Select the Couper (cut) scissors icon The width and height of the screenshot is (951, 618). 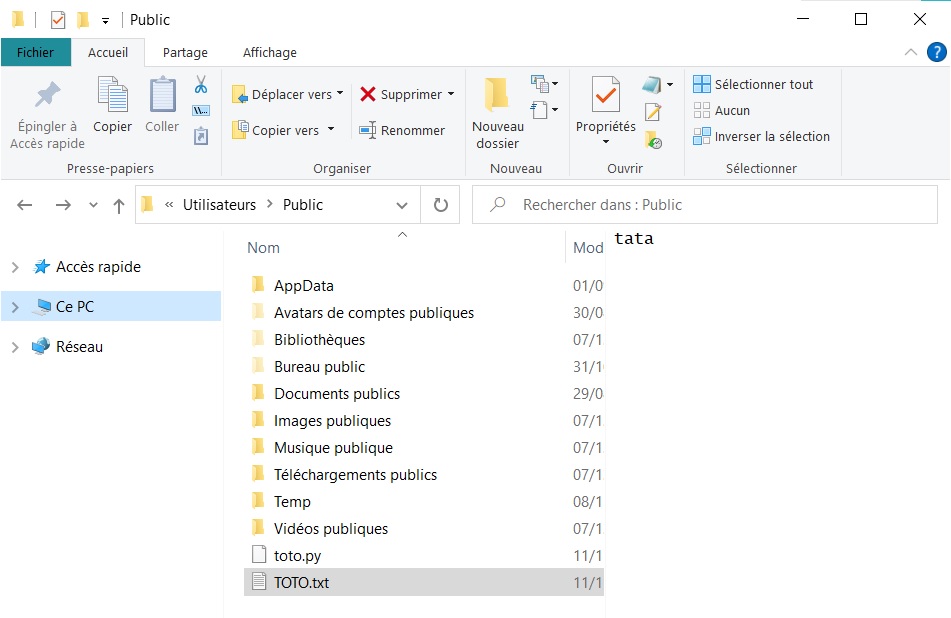(x=199, y=86)
